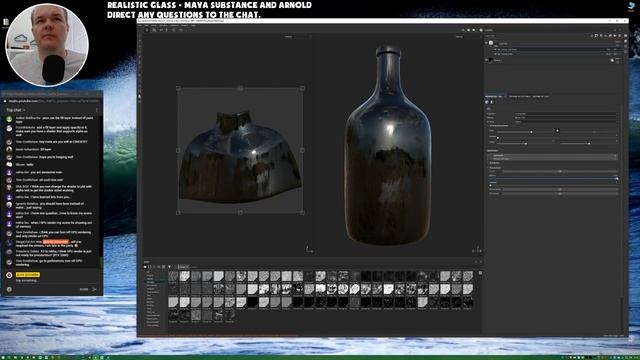Open the Mode menu
640x360 pixels.
[x=154, y=25]
